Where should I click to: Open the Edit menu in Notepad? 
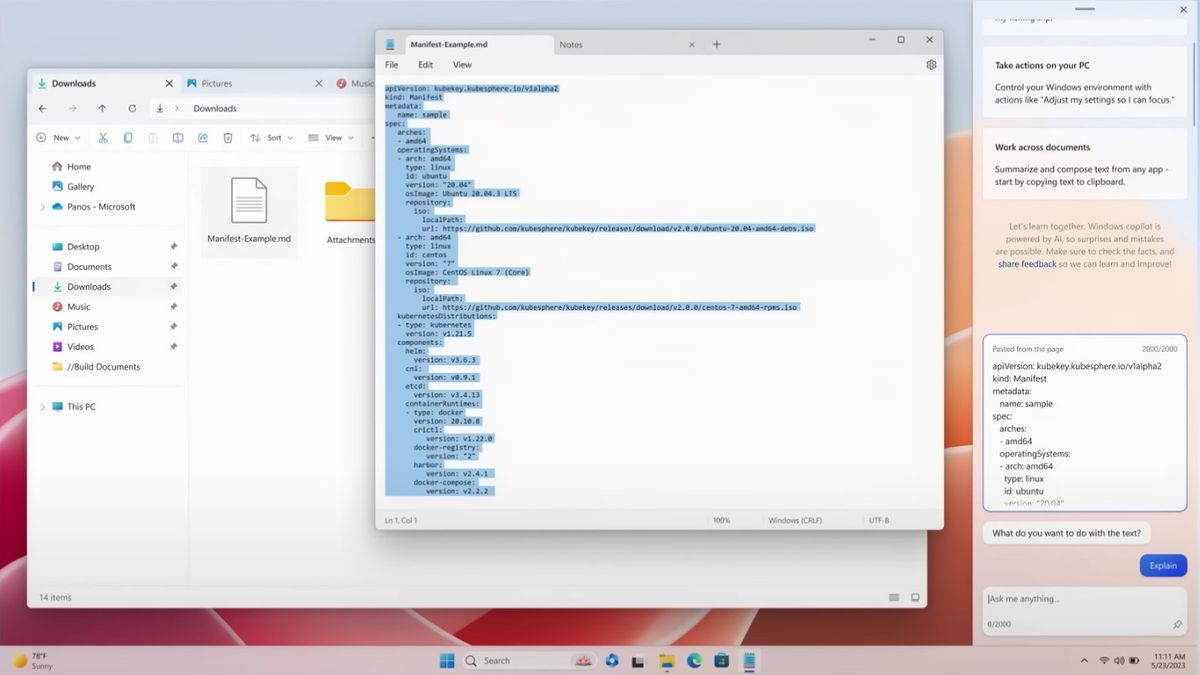[x=425, y=64]
